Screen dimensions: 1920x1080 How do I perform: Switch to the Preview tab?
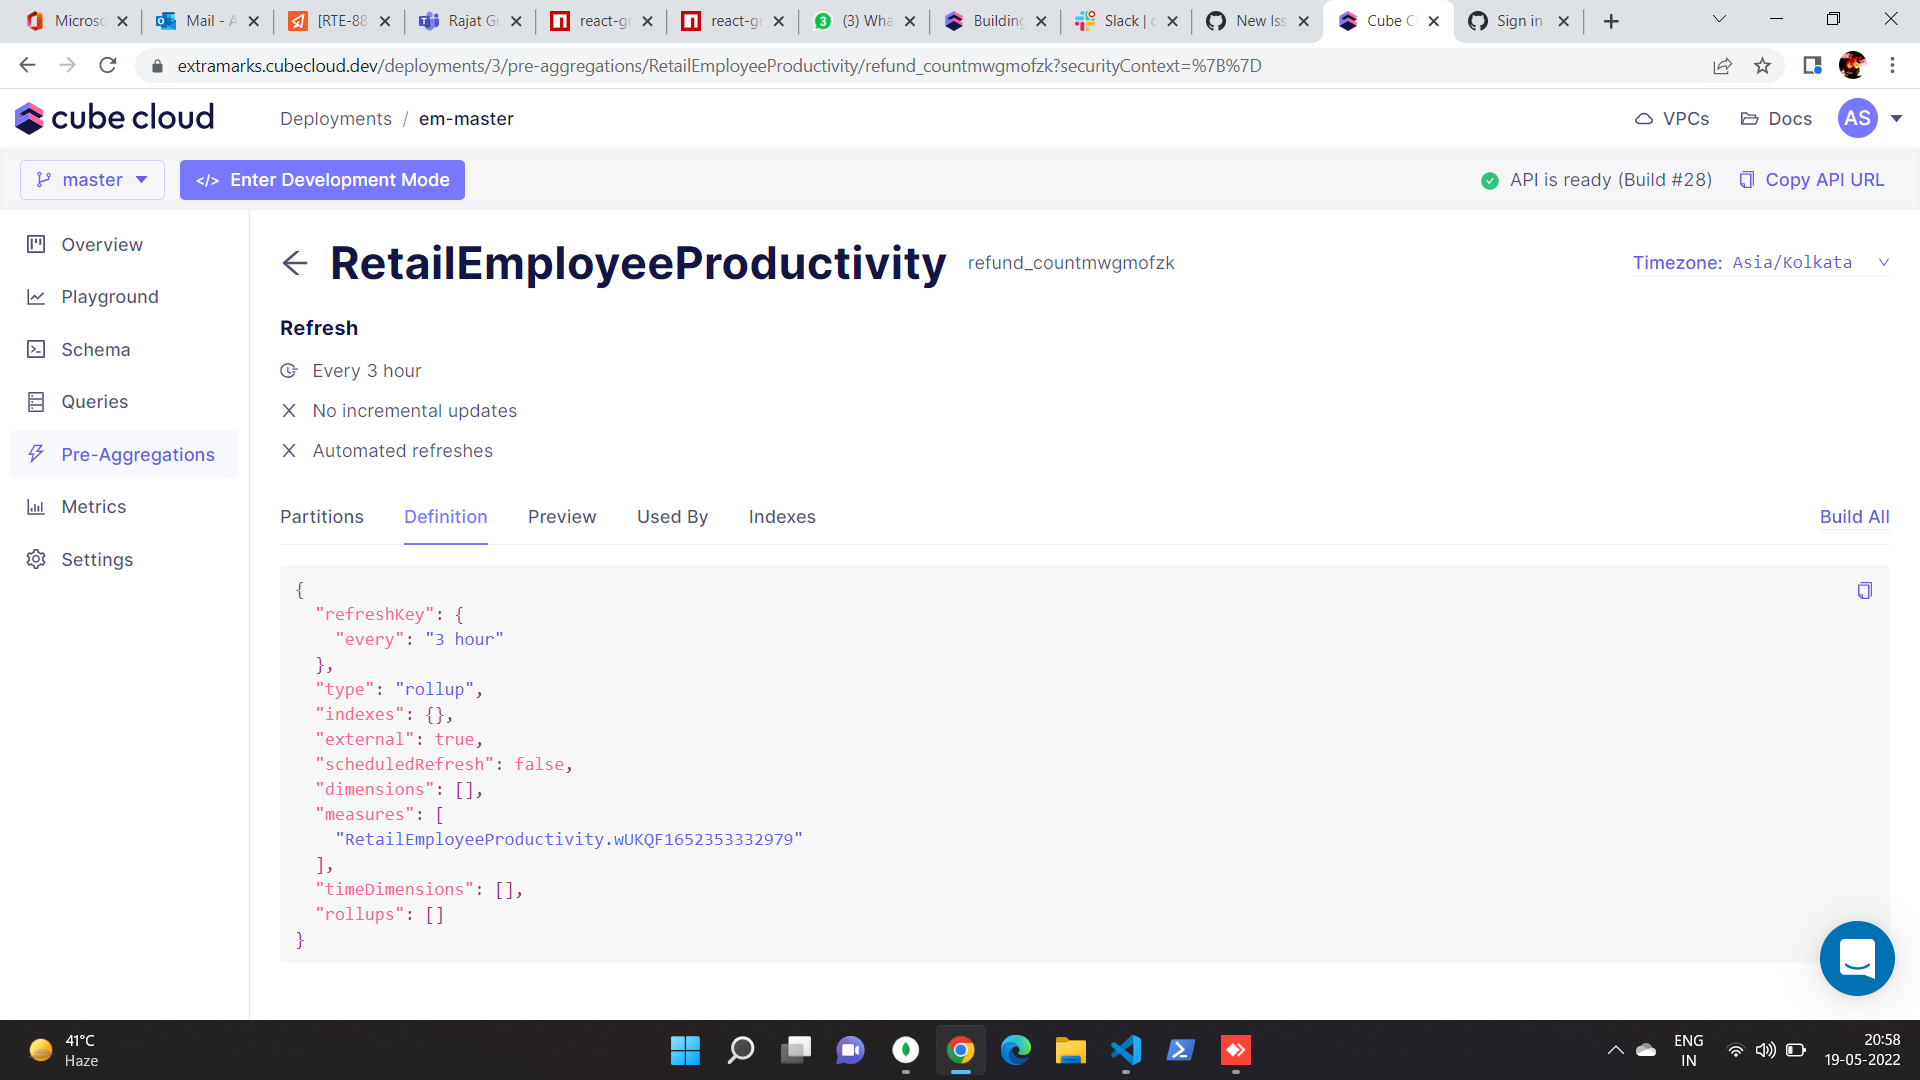(x=561, y=517)
